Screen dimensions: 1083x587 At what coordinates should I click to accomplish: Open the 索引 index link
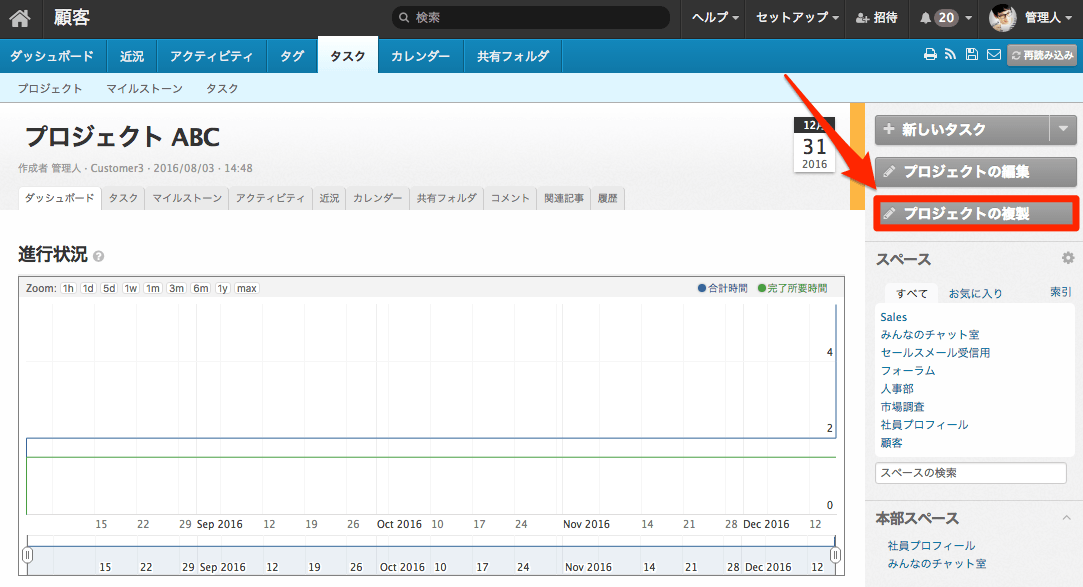tap(1061, 292)
